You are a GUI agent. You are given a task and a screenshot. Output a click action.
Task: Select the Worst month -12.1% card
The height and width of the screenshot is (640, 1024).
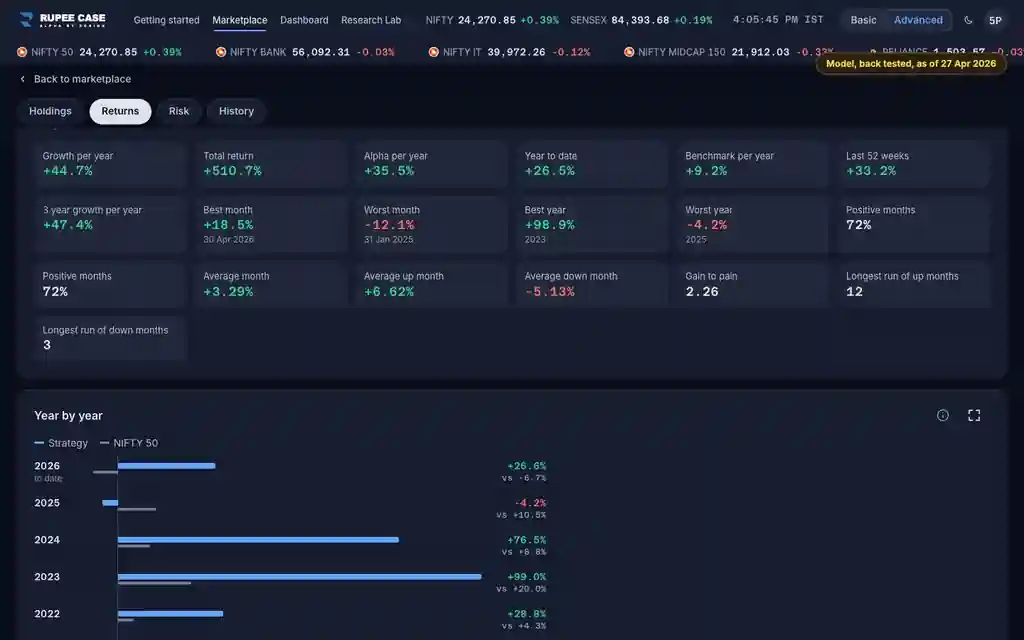[431, 224]
